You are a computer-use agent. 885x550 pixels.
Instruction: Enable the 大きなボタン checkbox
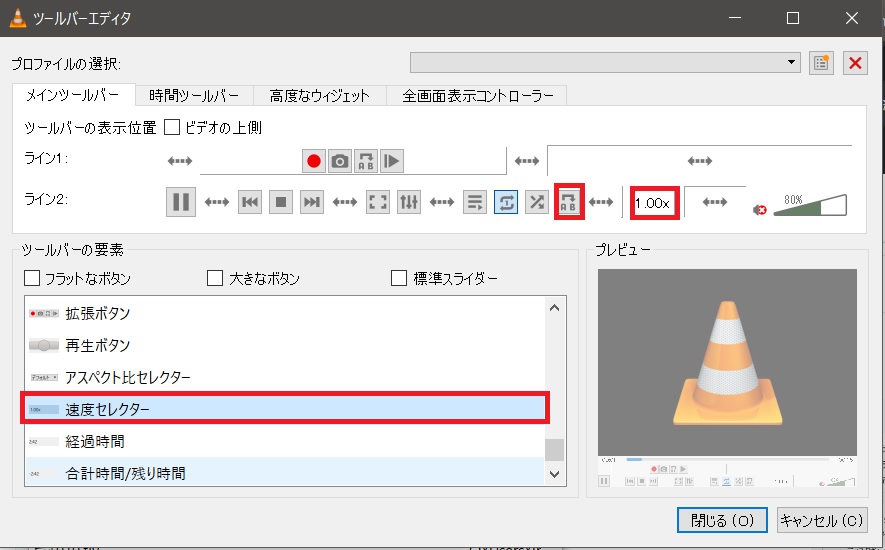215,278
